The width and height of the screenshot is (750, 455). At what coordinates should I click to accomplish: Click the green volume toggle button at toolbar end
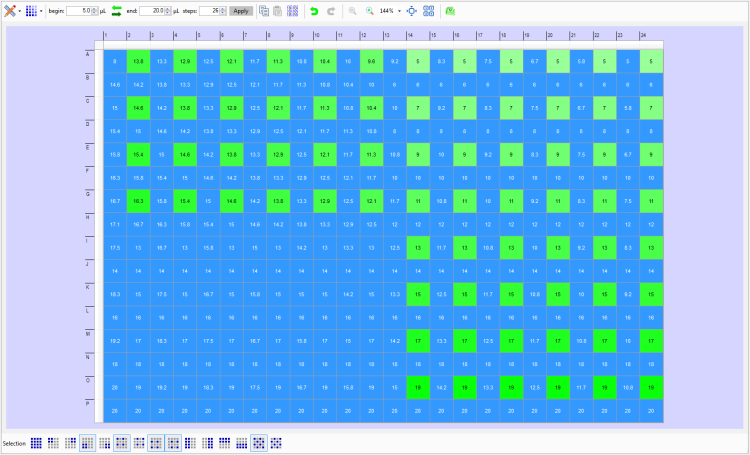click(449, 10)
